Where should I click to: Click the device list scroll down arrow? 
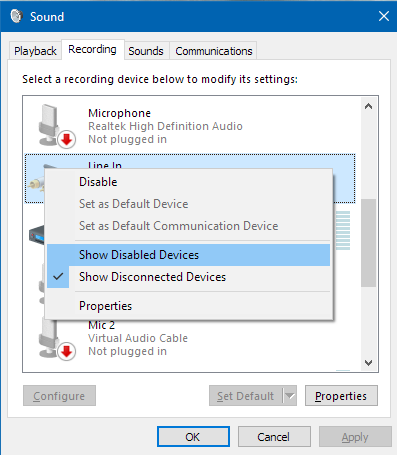pos(368,362)
